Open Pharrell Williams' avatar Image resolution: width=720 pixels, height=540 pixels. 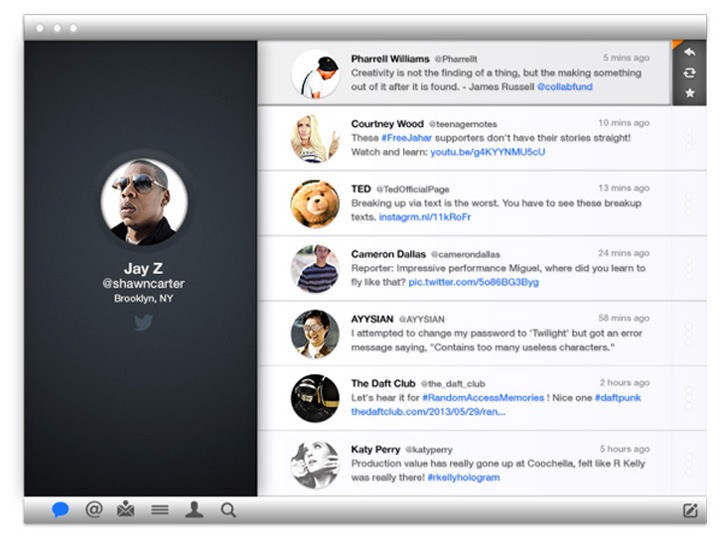coord(315,74)
